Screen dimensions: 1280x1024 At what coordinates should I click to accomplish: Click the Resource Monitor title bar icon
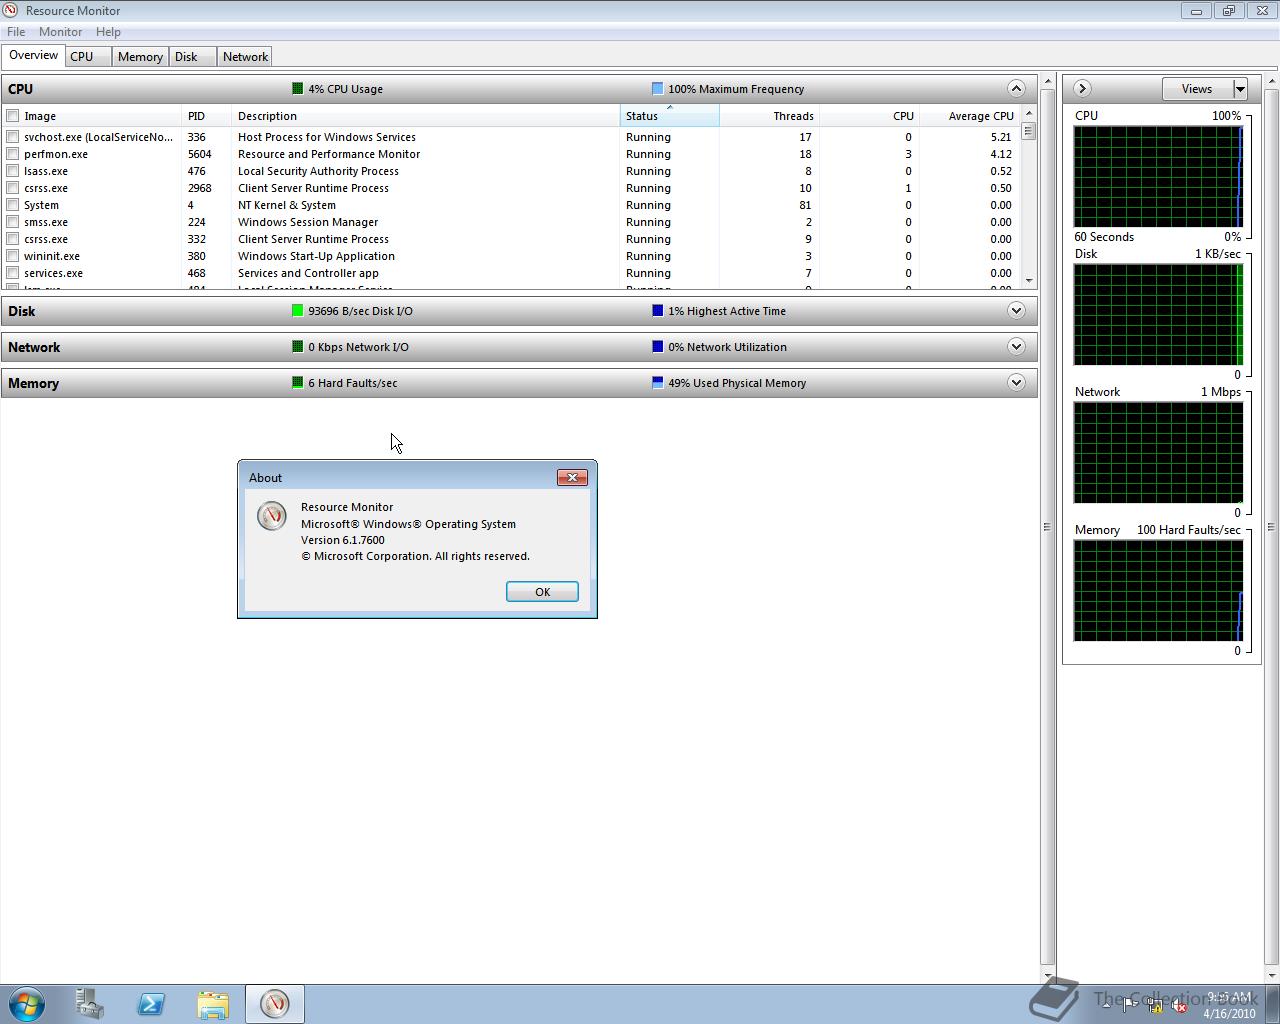(x=10, y=10)
